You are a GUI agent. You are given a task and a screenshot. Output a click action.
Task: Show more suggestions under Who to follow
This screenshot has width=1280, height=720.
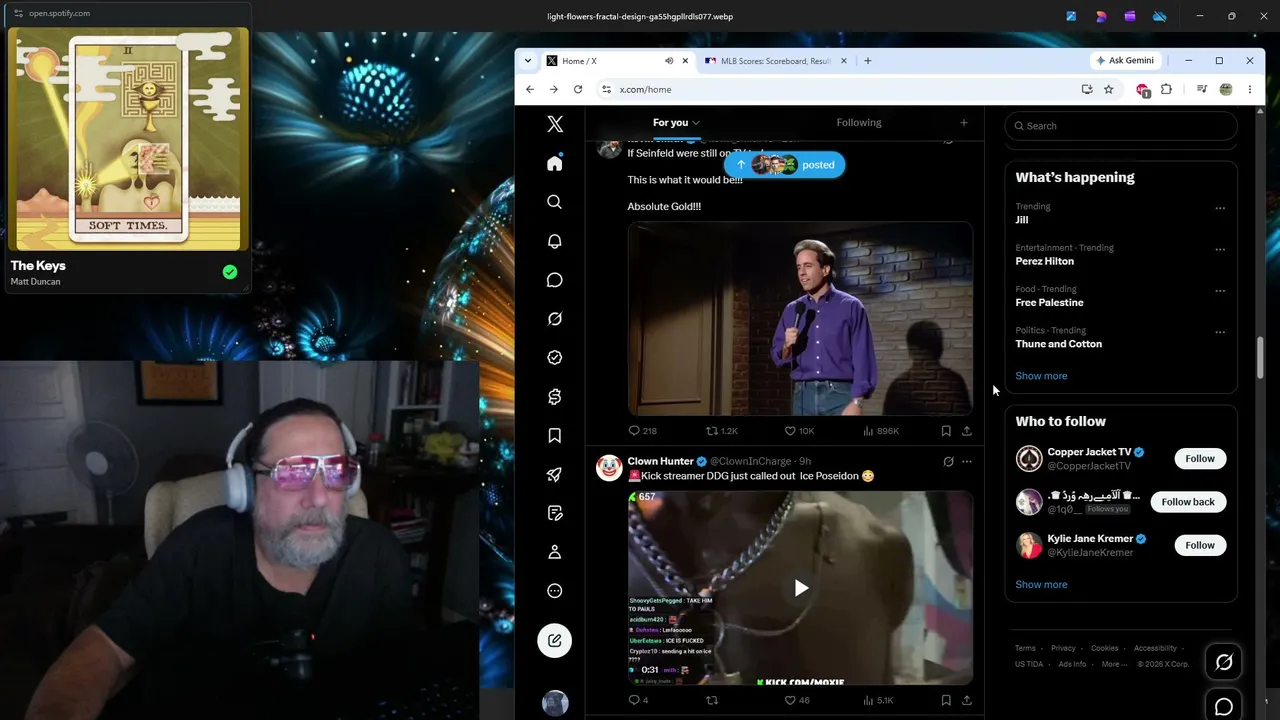tap(1041, 585)
